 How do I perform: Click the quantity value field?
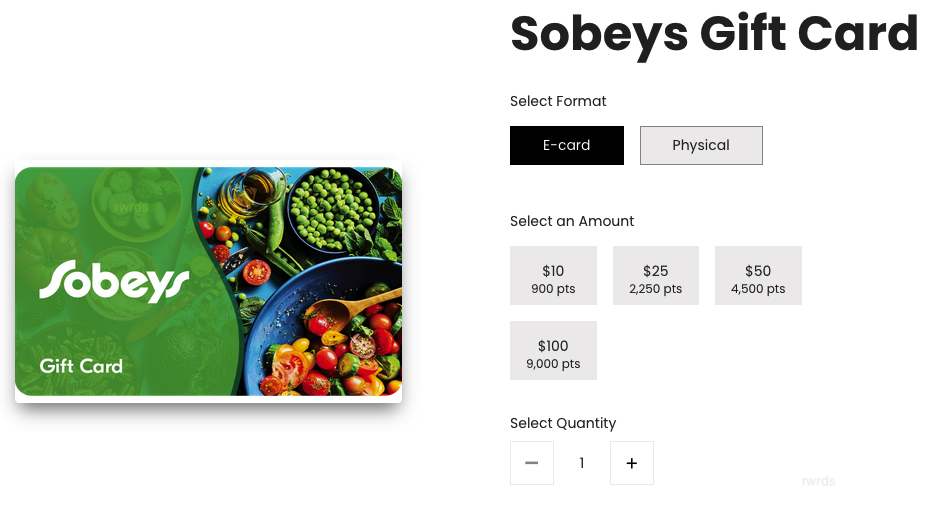tap(582, 463)
